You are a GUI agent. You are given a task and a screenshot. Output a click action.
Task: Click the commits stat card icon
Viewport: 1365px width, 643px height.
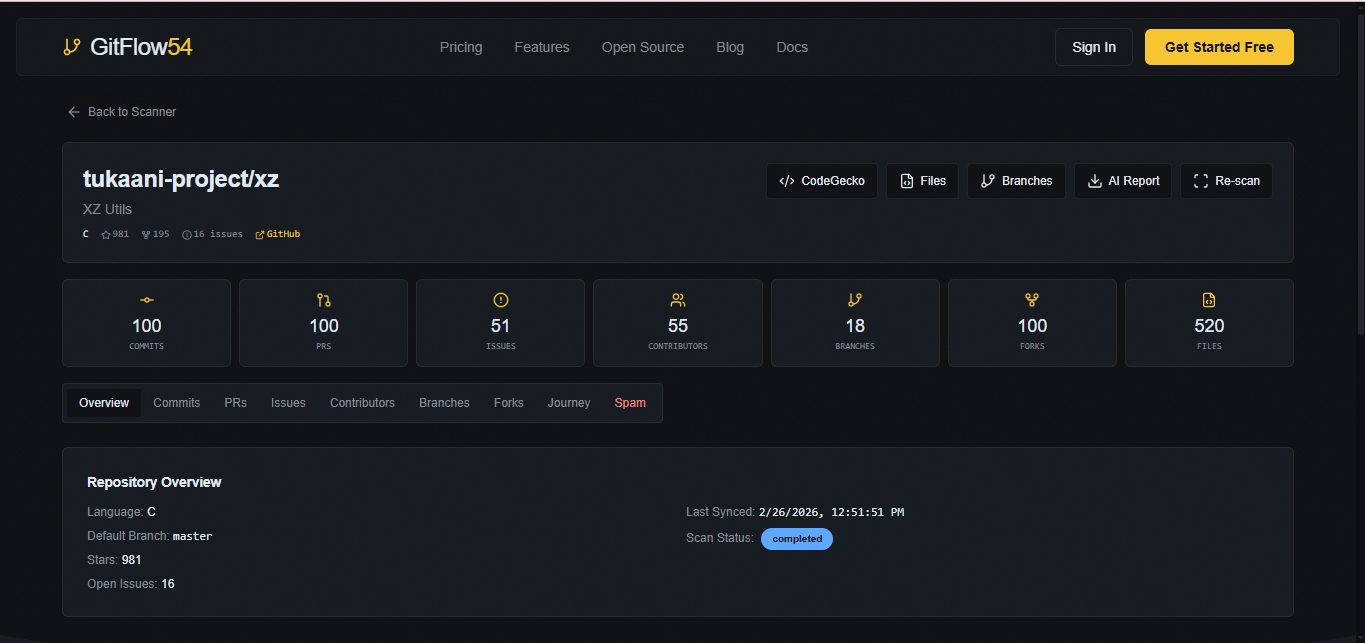click(x=146, y=300)
